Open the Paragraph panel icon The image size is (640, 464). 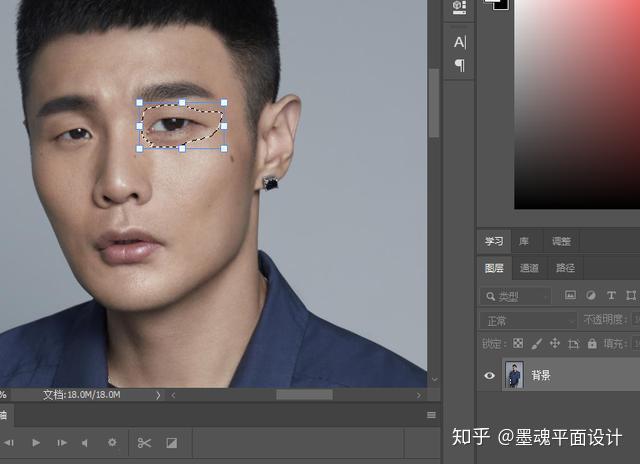pyautogui.click(x=460, y=64)
